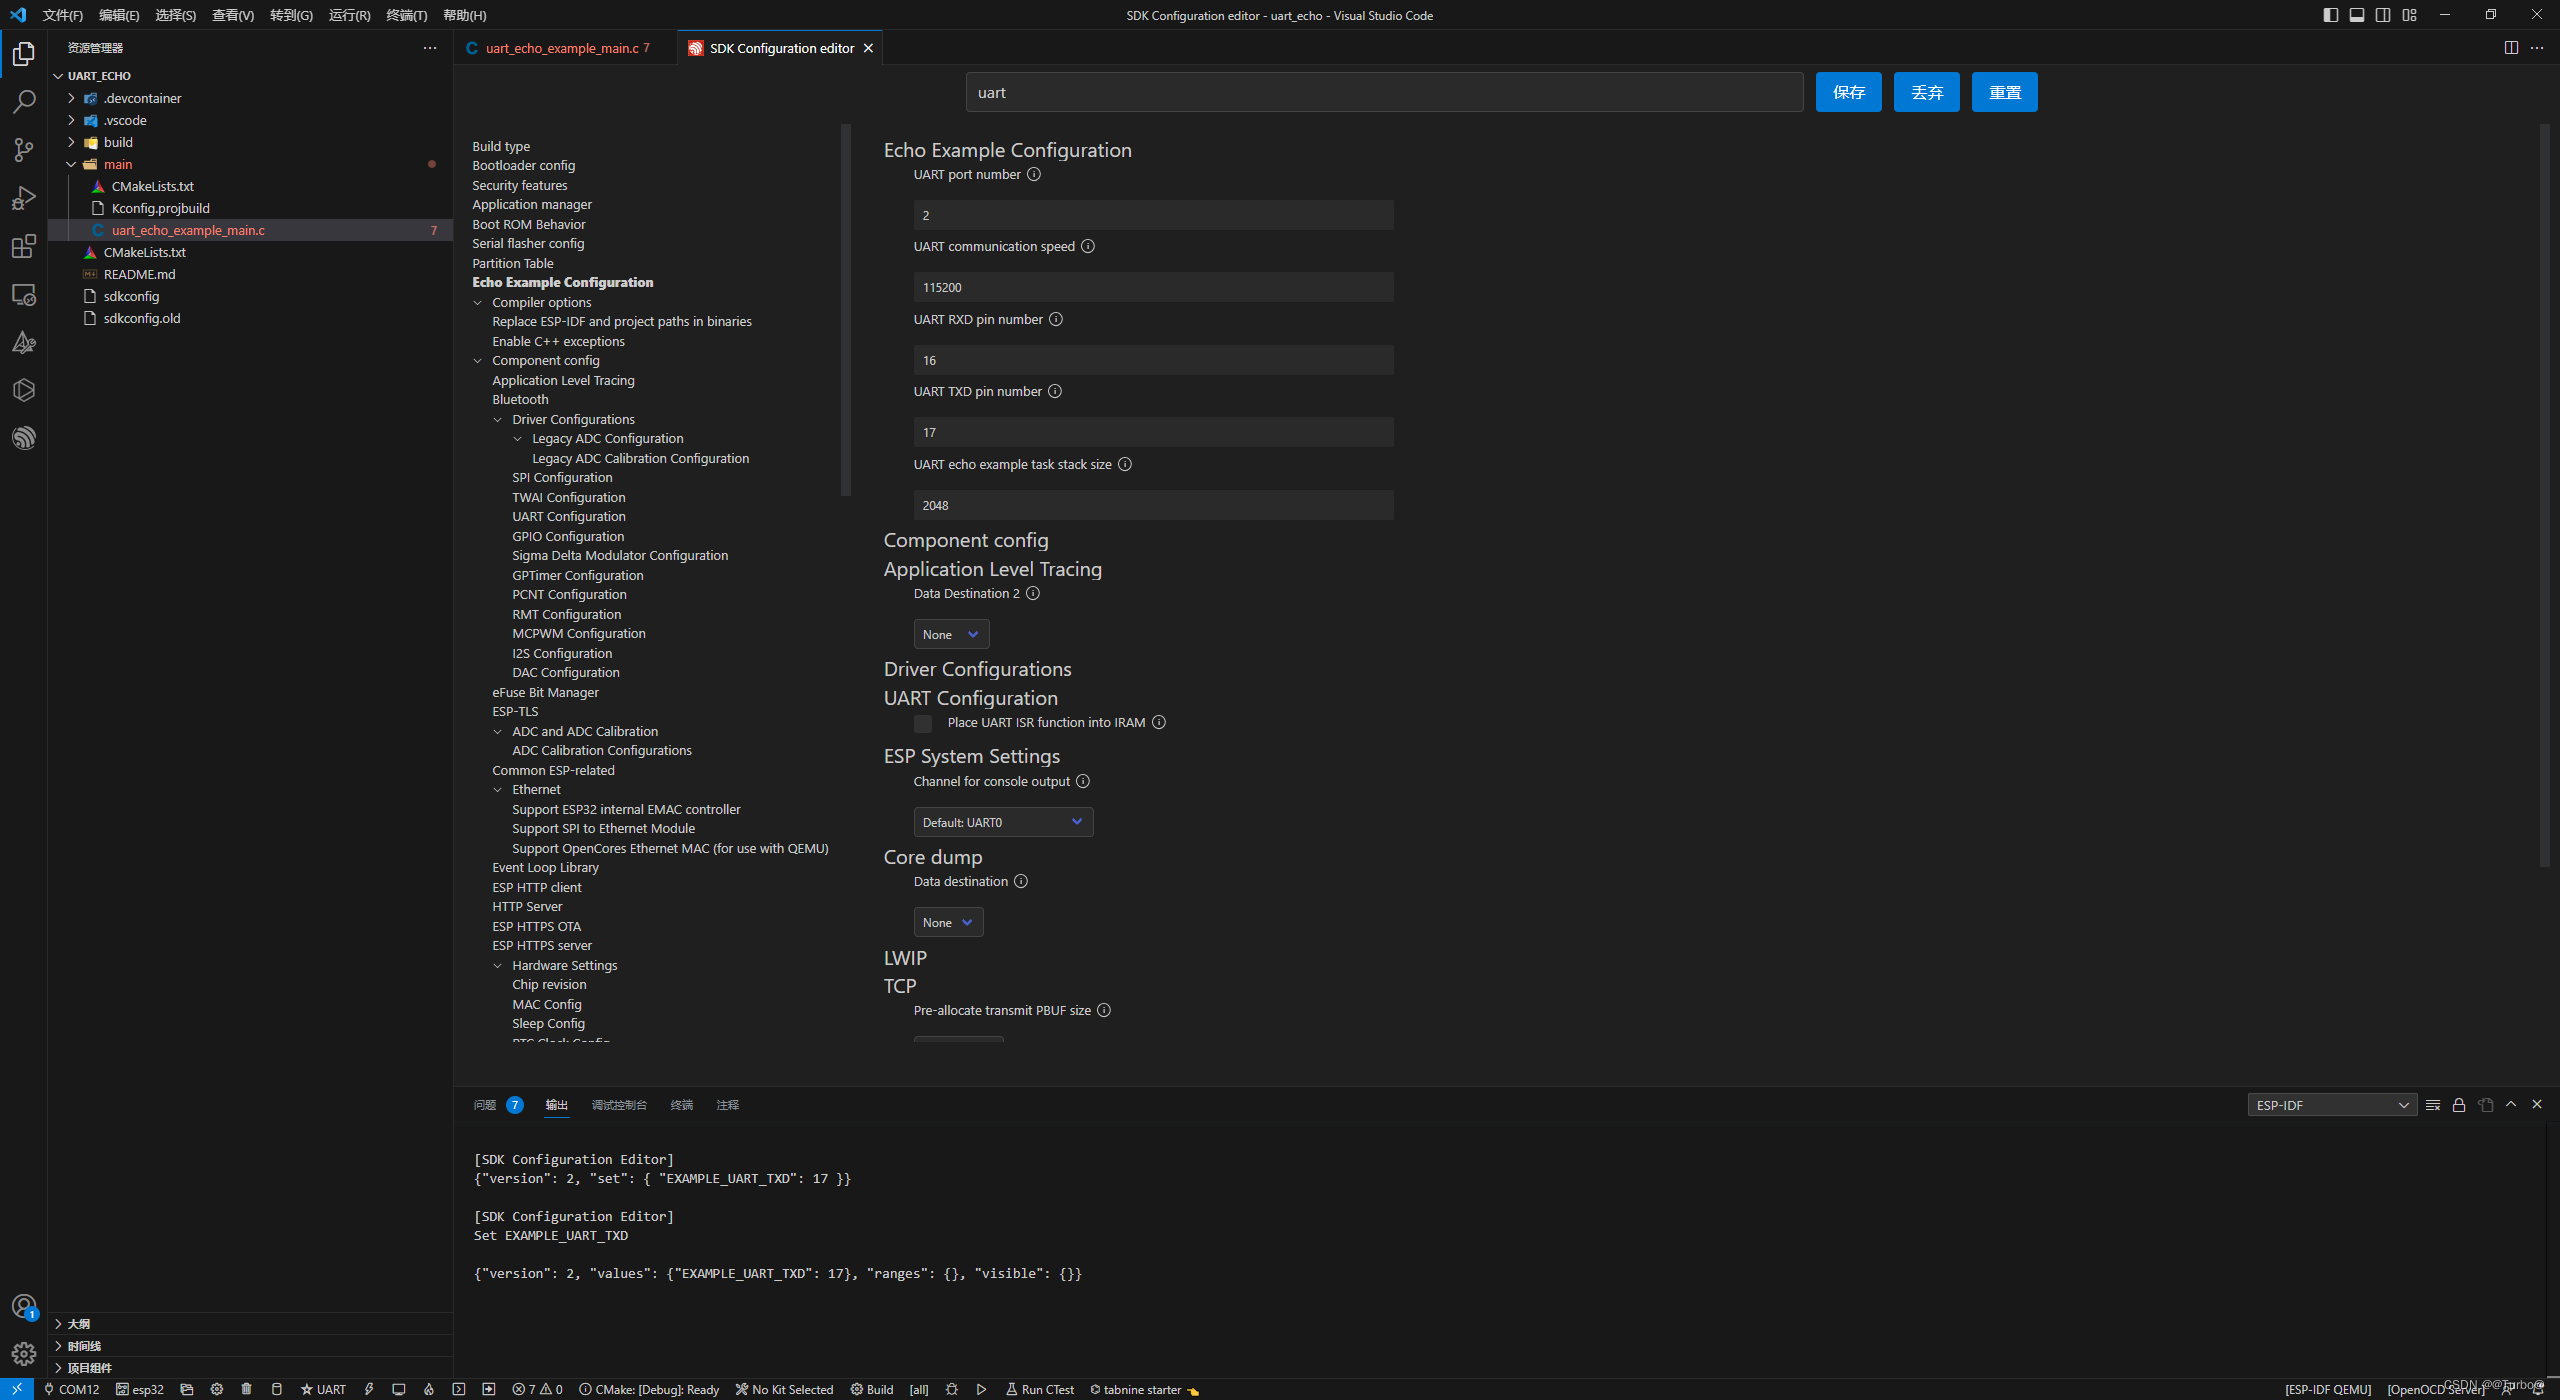Close the SDK Configuration editor tab
Image resolution: width=2560 pixels, height=1400 pixels.
[868, 48]
